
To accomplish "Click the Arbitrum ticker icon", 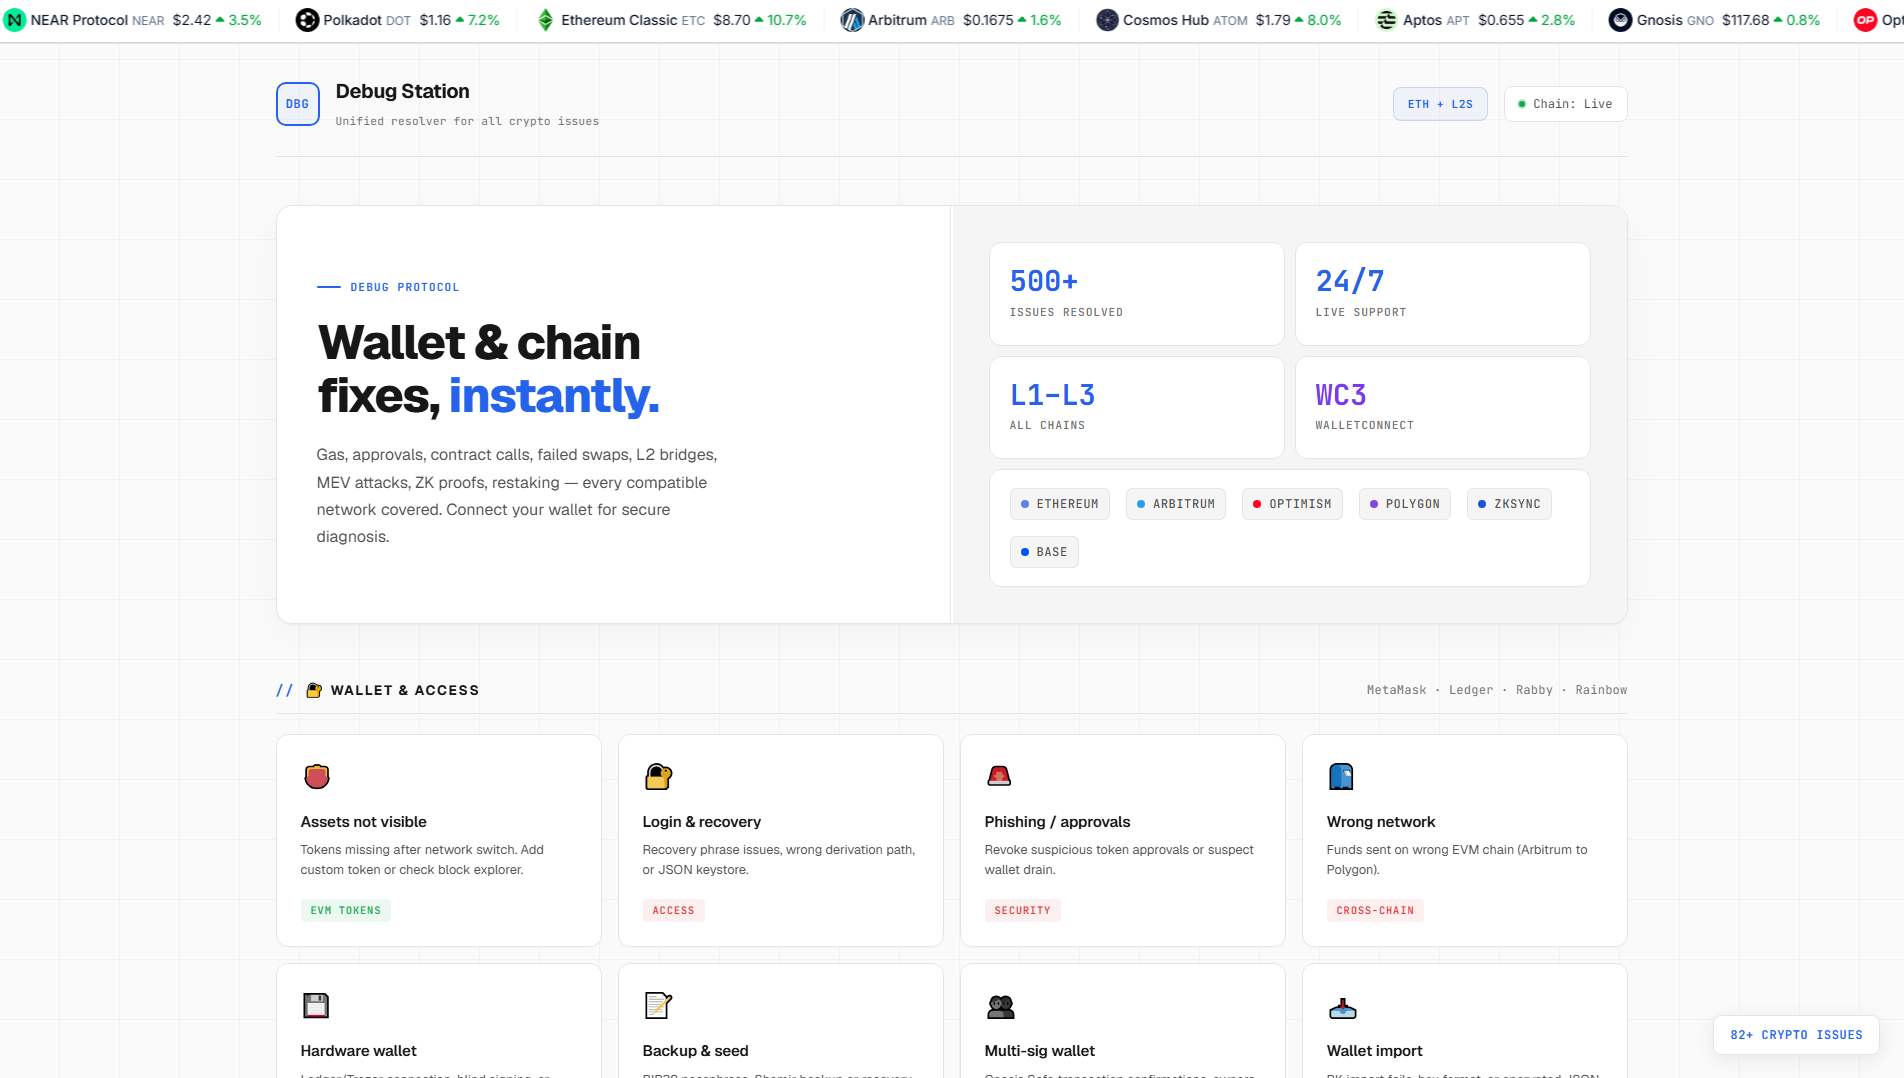I will (x=852, y=20).
